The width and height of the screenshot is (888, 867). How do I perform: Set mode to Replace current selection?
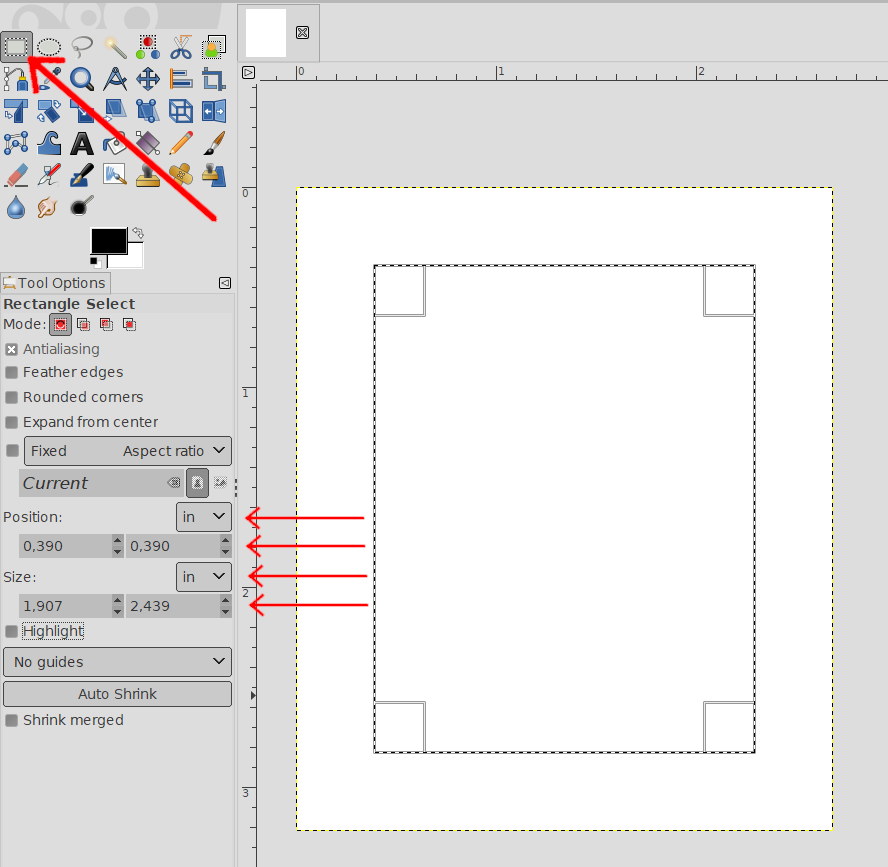click(61, 324)
